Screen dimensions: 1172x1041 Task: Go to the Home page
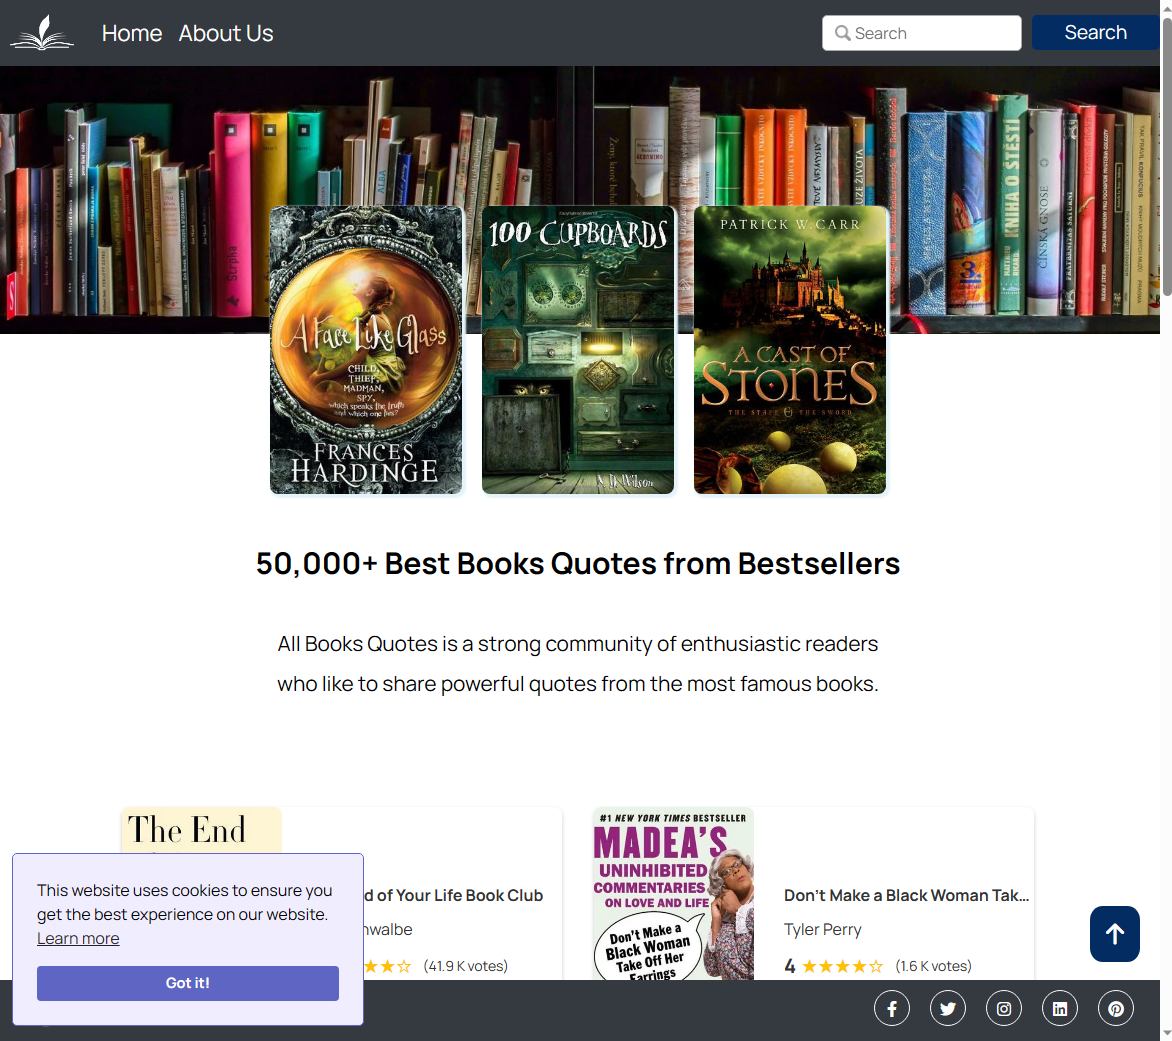pyautogui.click(x=132, y=34)
